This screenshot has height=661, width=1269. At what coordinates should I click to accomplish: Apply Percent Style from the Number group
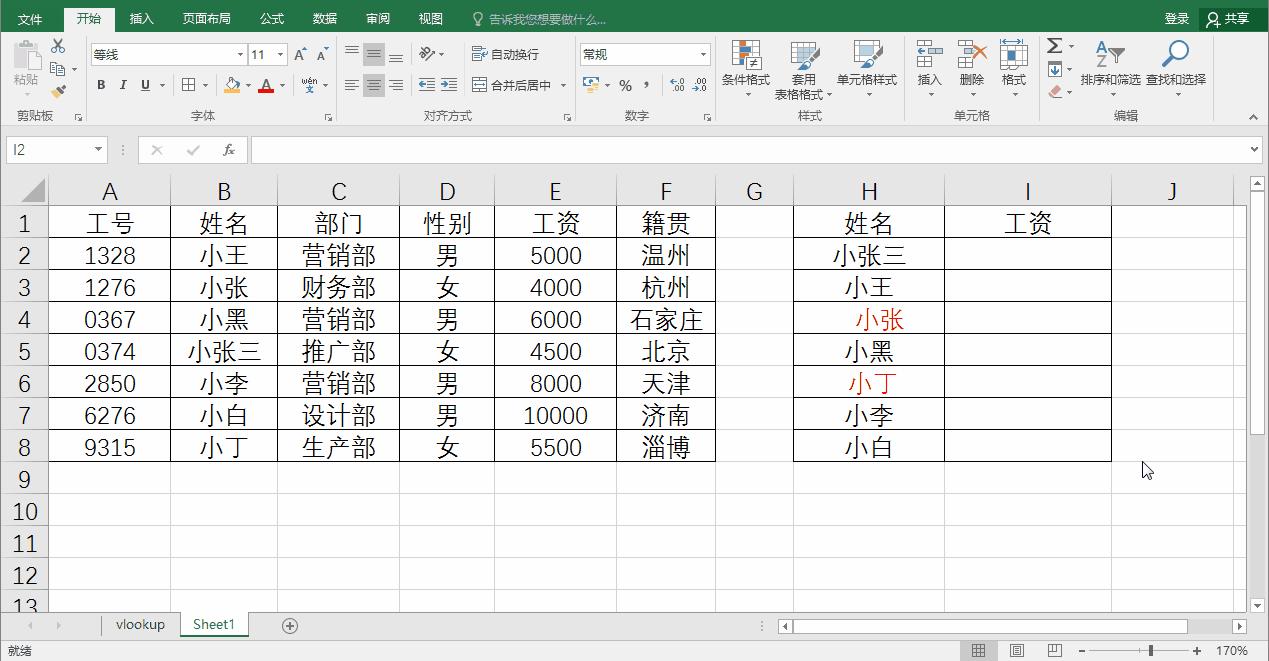625,86
